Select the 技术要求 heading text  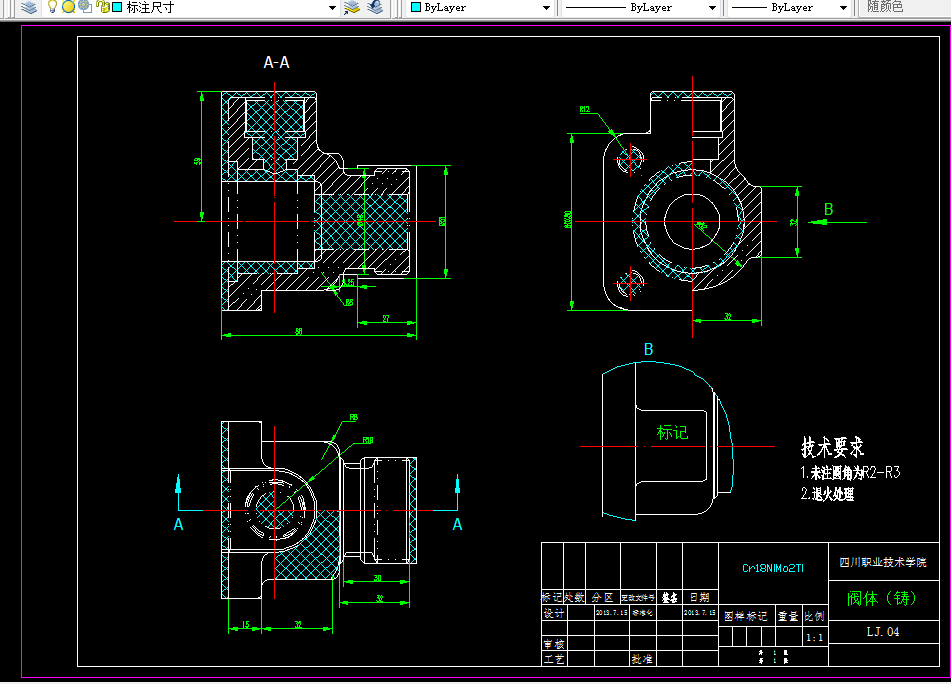click(x=832, y=448)
